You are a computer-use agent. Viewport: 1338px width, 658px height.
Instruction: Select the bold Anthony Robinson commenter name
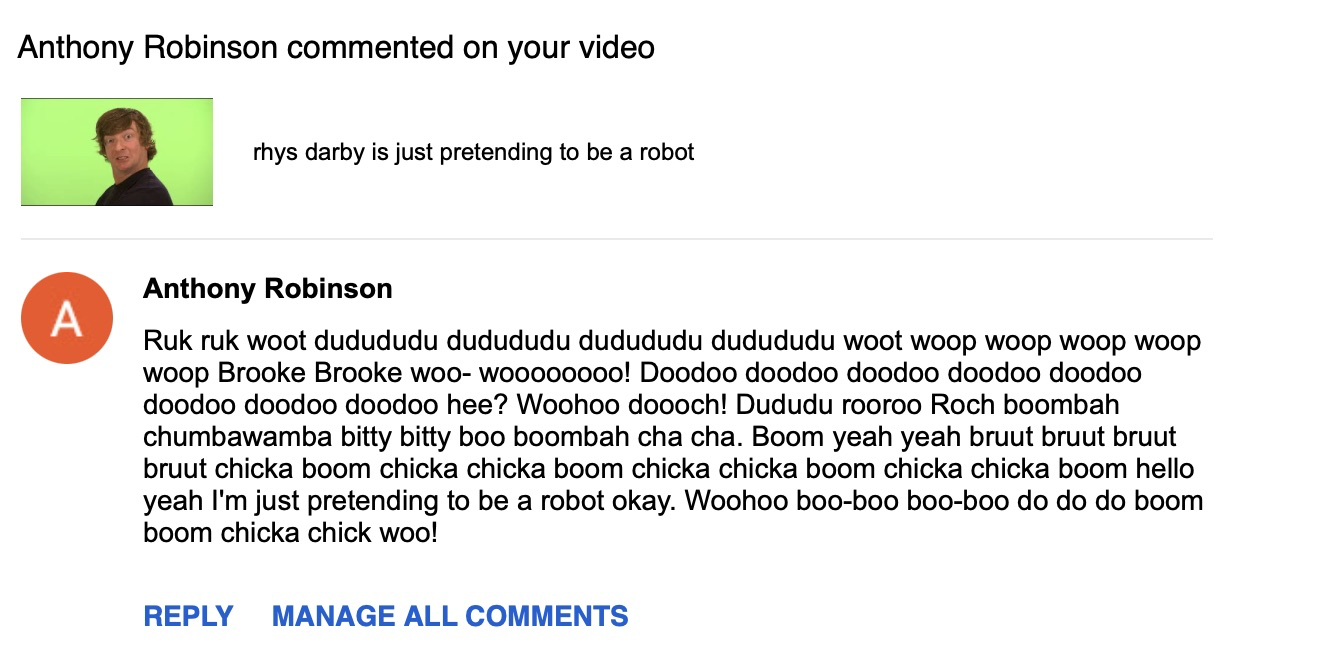(x=267, y=289)
